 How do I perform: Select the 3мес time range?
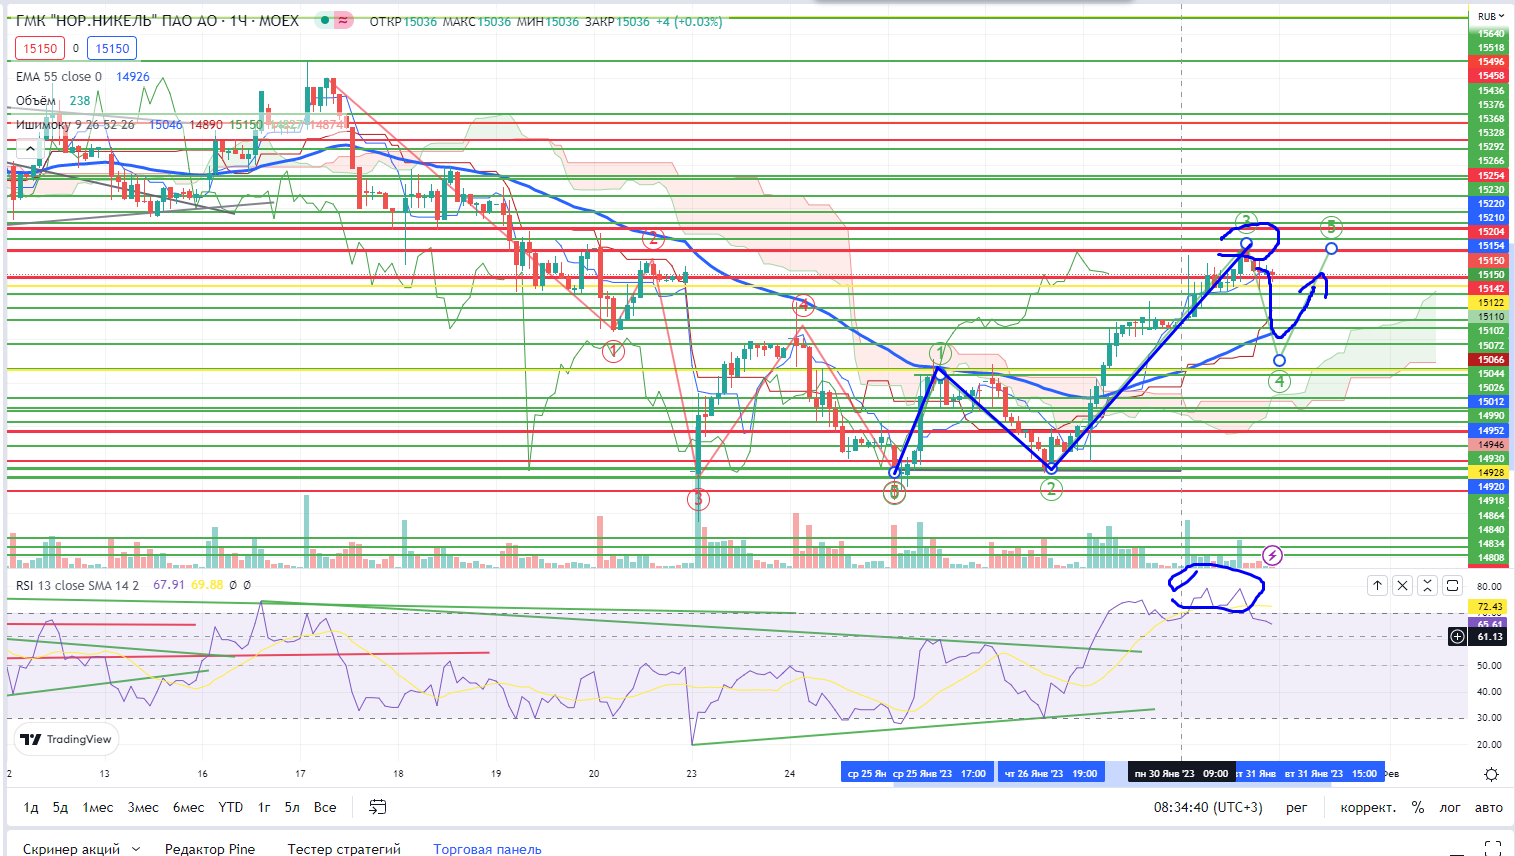coord(143,807)
